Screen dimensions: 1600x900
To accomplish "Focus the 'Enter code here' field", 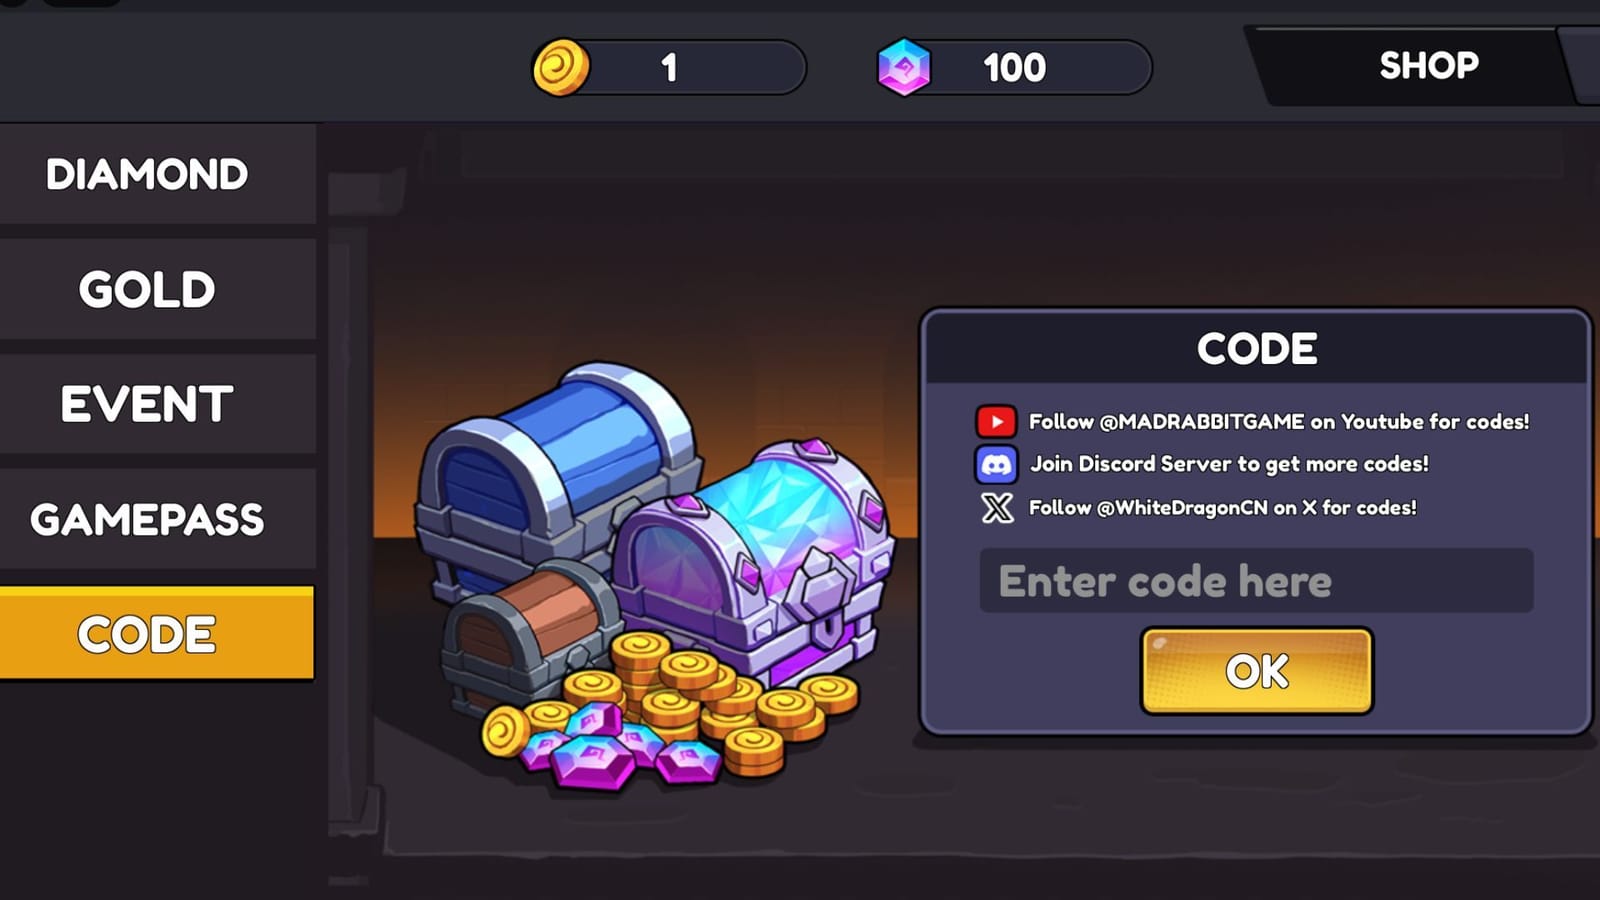I will point(1256,580).
